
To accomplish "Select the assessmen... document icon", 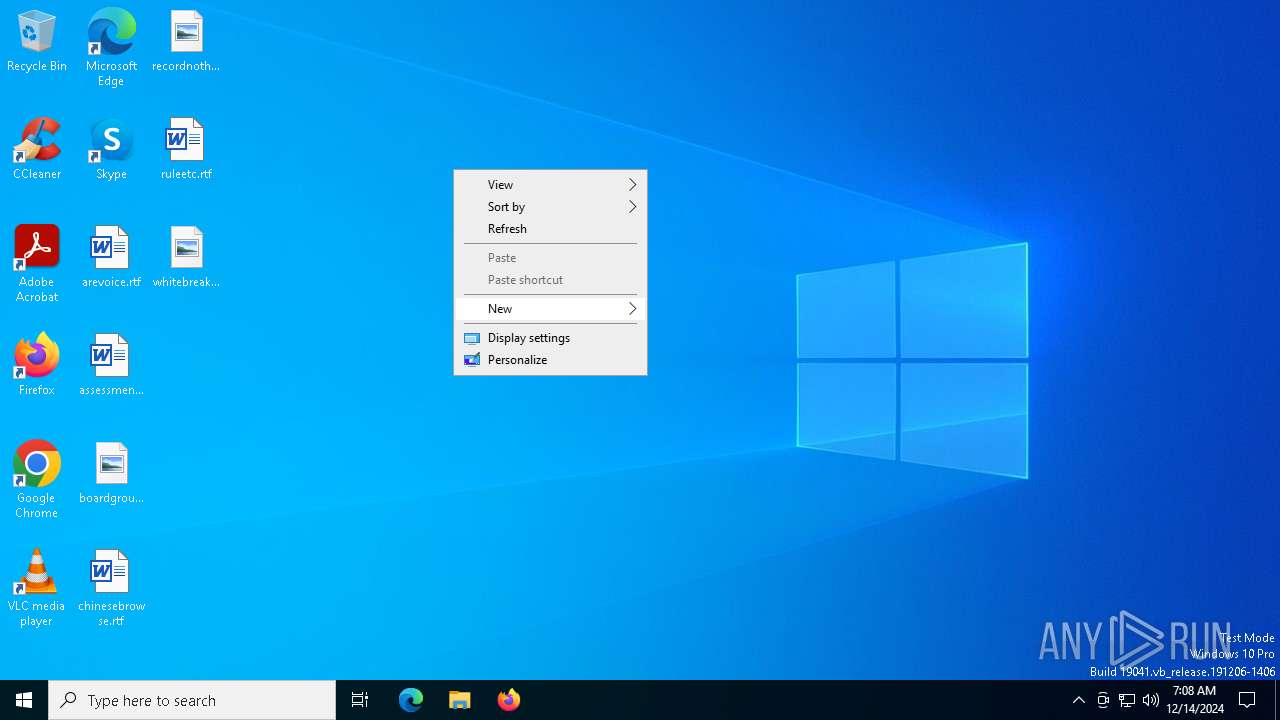I will [111, 366].
